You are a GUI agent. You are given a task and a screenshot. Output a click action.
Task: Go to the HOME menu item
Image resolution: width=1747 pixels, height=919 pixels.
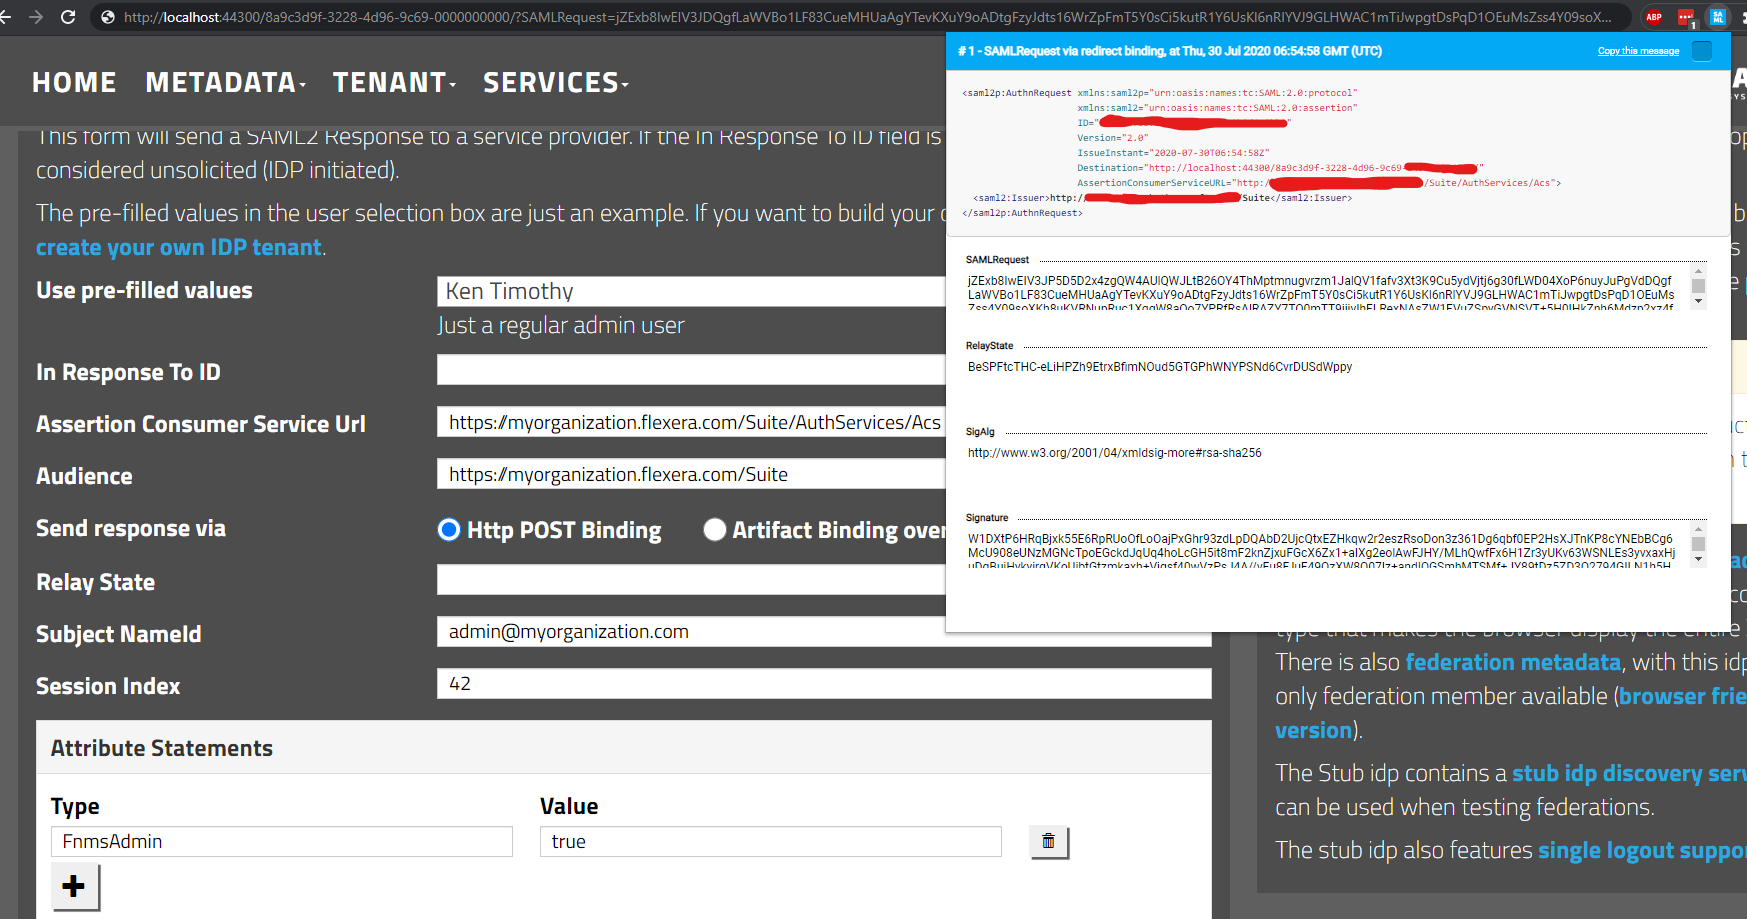point(74,82)
